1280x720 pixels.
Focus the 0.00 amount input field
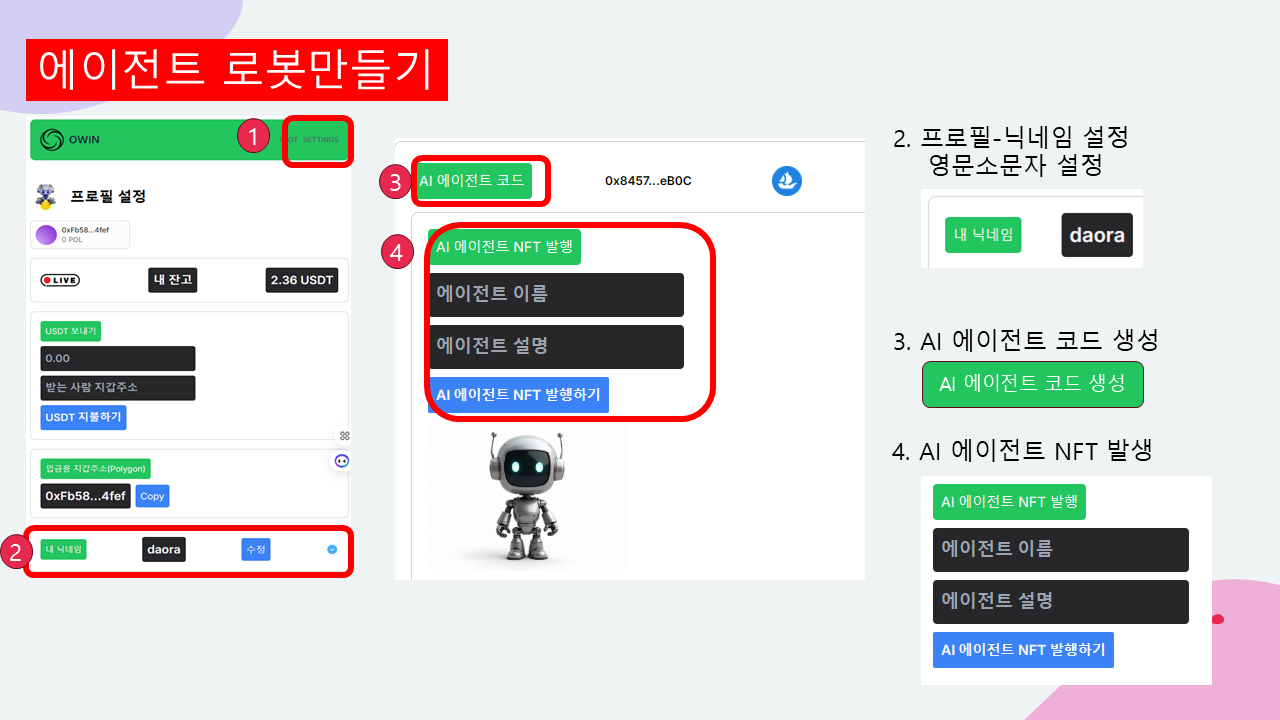(x=118, y=358)
